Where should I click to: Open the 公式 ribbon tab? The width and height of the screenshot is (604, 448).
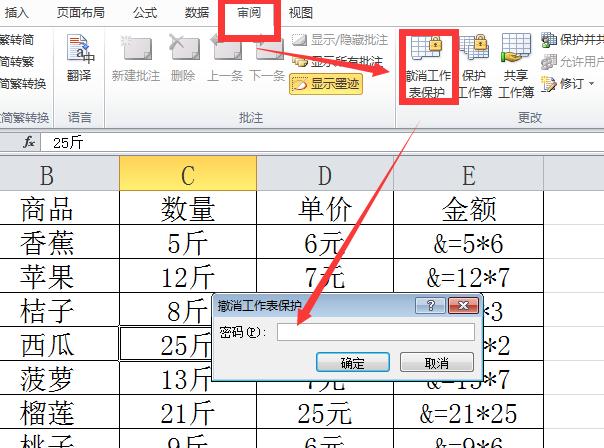(x=145, y=13)
